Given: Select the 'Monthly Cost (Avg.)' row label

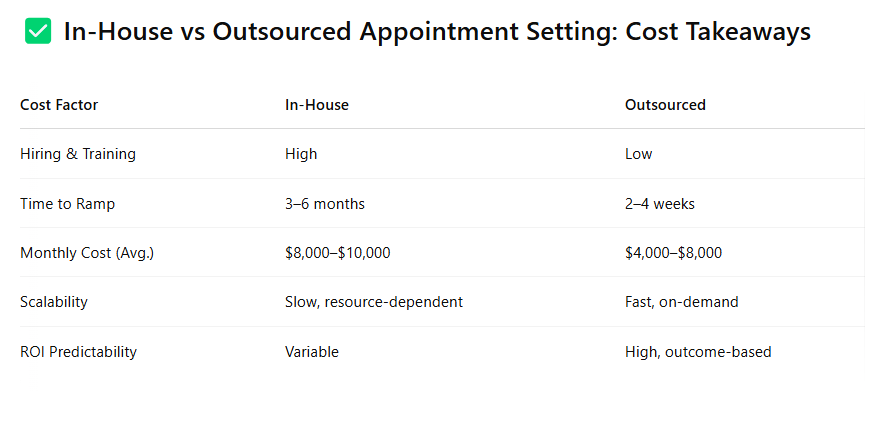Looking at the screenshot, I should [x=87, y=253].
